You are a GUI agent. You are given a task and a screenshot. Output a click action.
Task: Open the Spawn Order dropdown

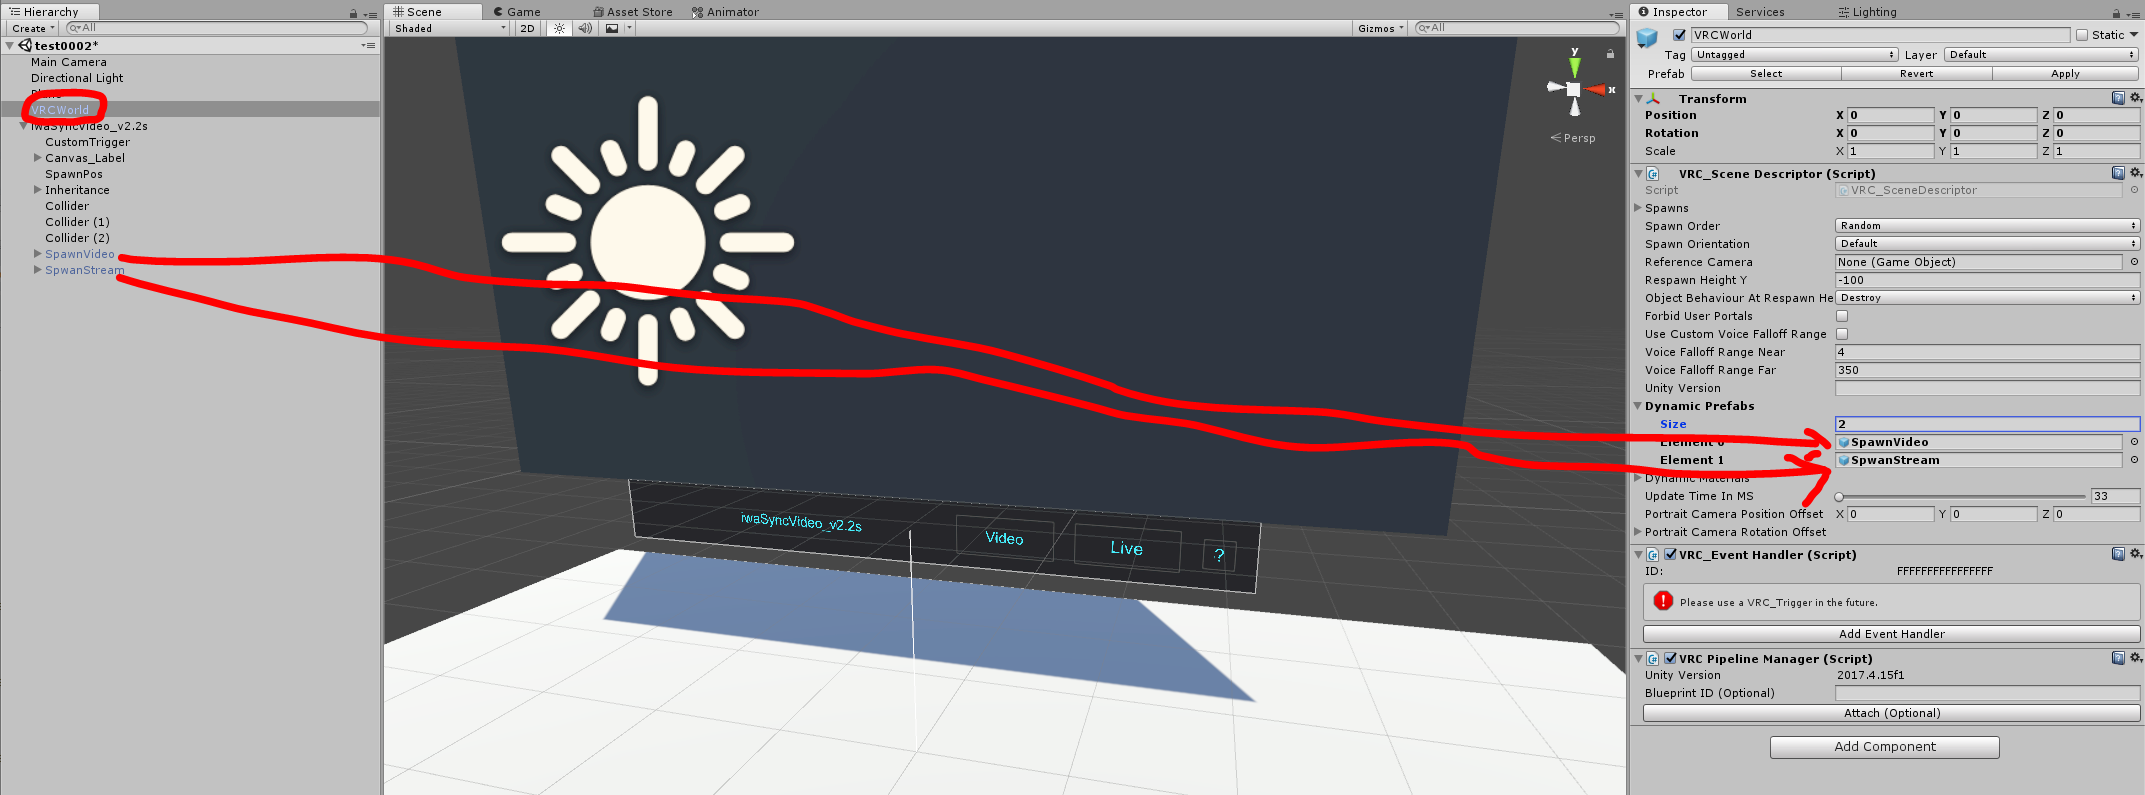[1986, 226]
